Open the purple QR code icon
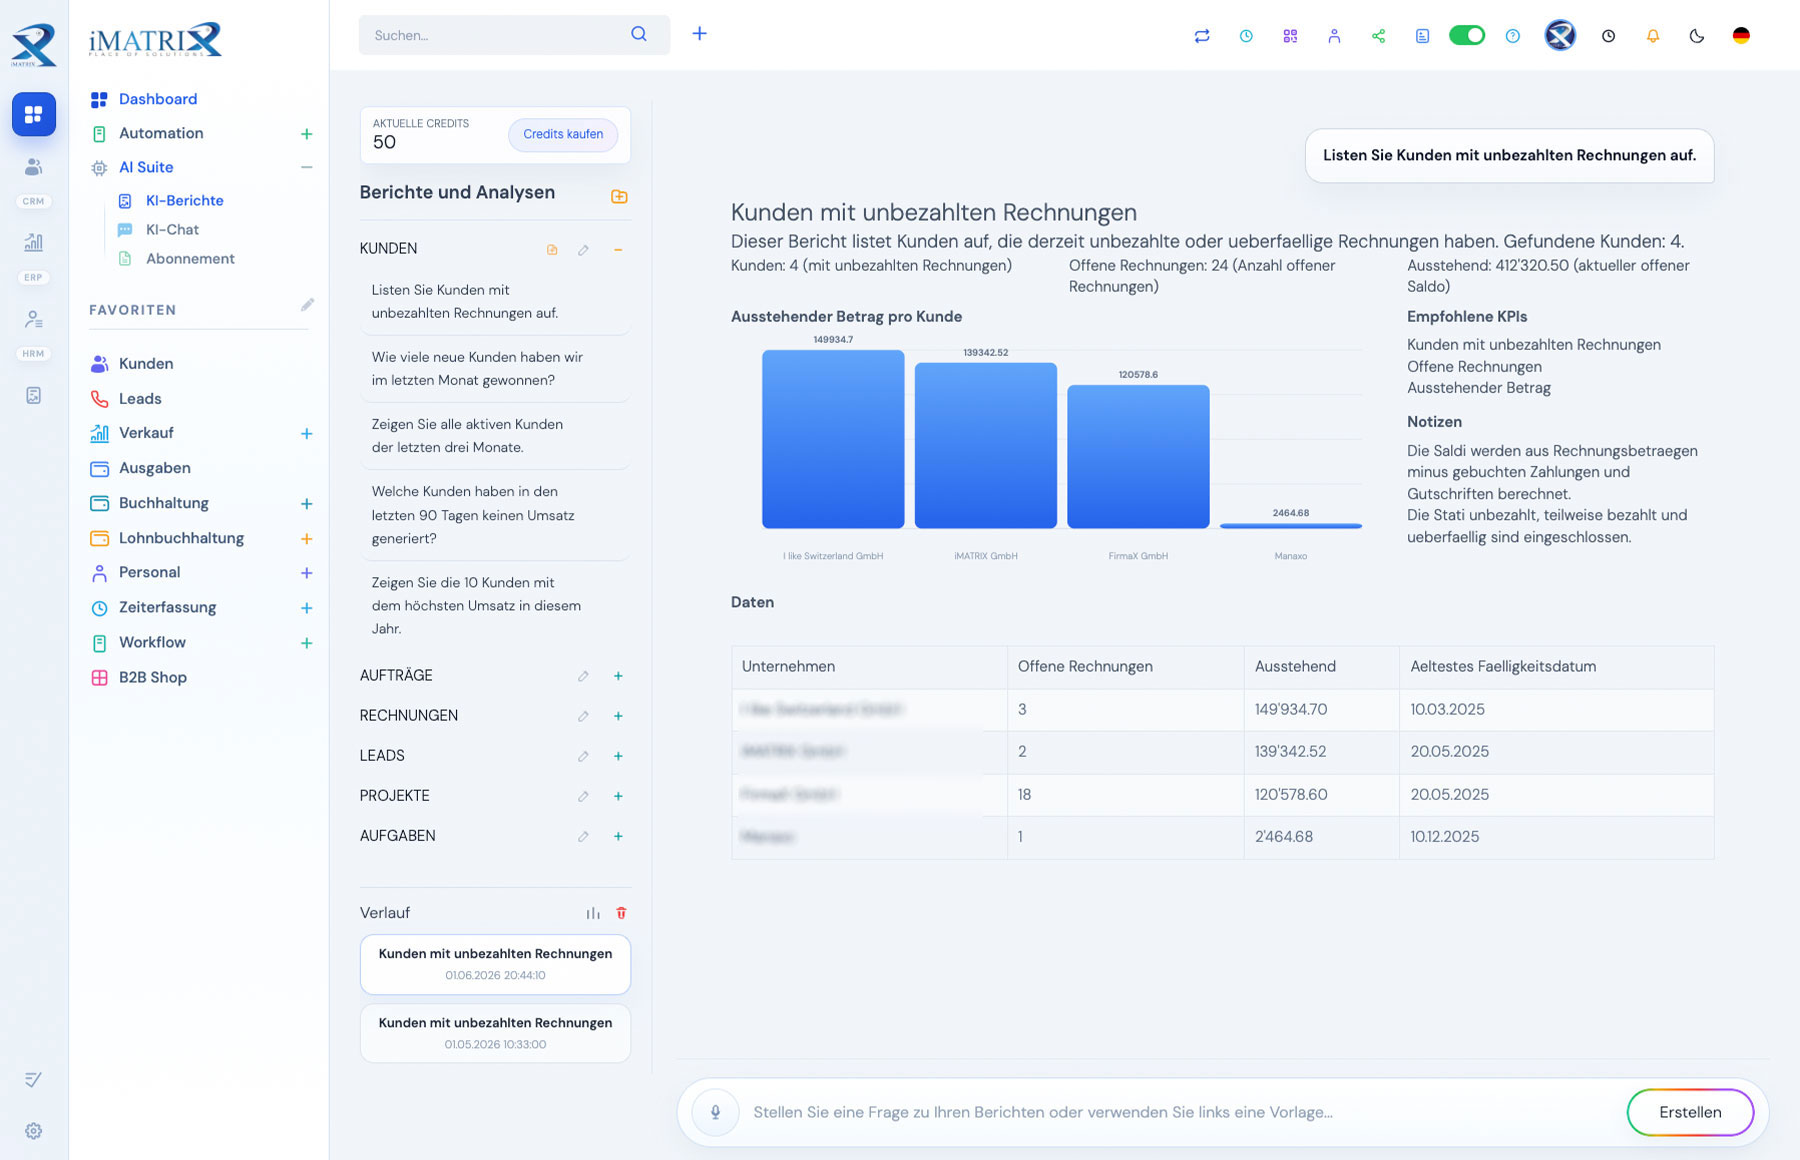The height and width of the screenshot is (1160, 1800). coord(1290,36)
